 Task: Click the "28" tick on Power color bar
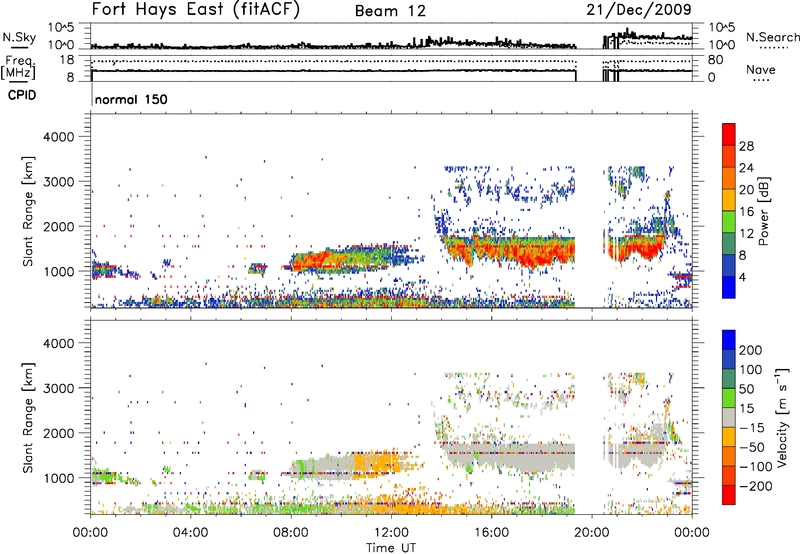(x=746, y=146)
